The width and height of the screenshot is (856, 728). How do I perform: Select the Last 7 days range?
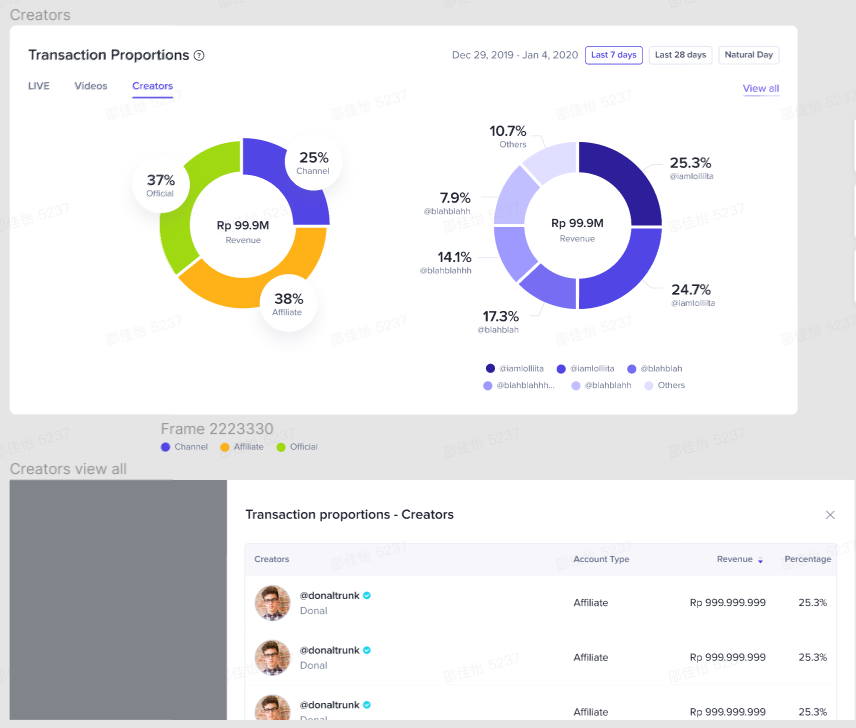coord(613,55)
